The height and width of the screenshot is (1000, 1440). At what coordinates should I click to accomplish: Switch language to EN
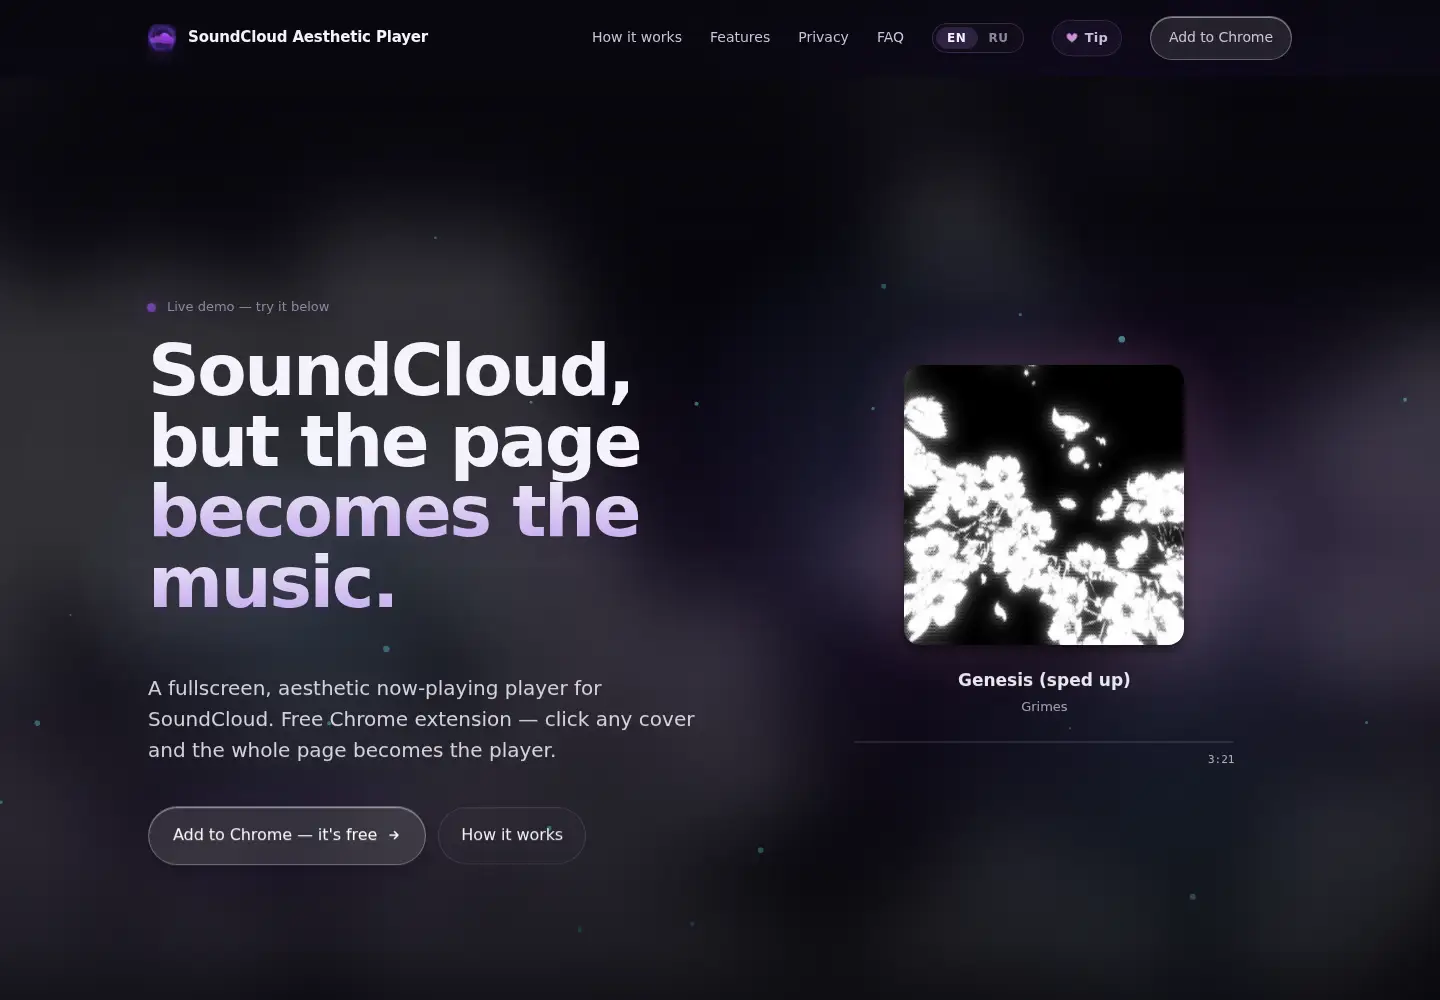pos(957,38)
